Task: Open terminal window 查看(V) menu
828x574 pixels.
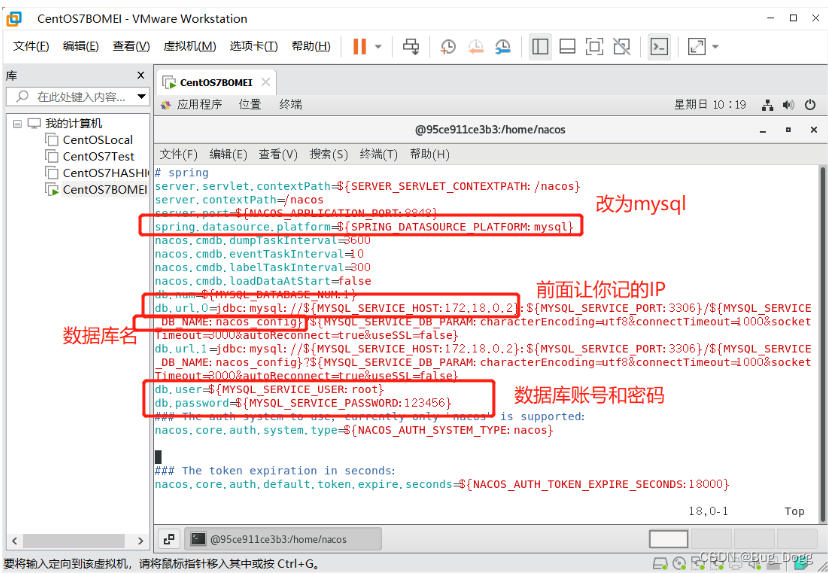Action: click(x=278, y=154)
